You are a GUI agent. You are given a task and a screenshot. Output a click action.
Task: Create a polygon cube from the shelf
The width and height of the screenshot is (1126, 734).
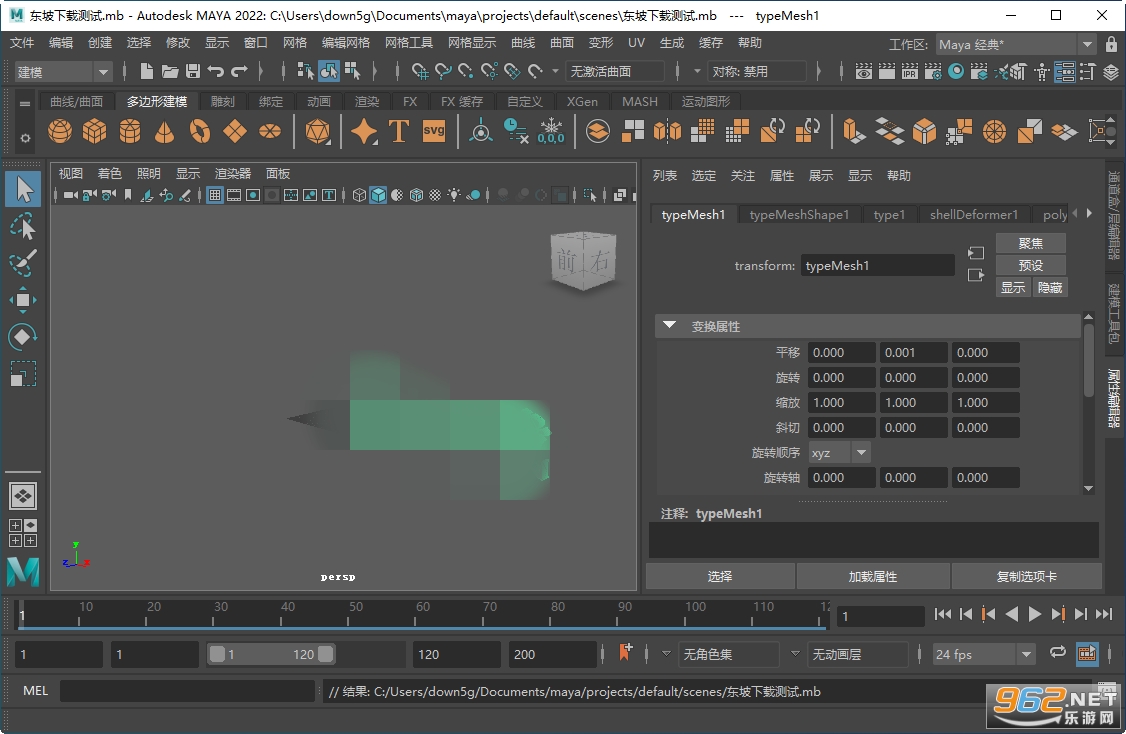(x=95, y=131)
